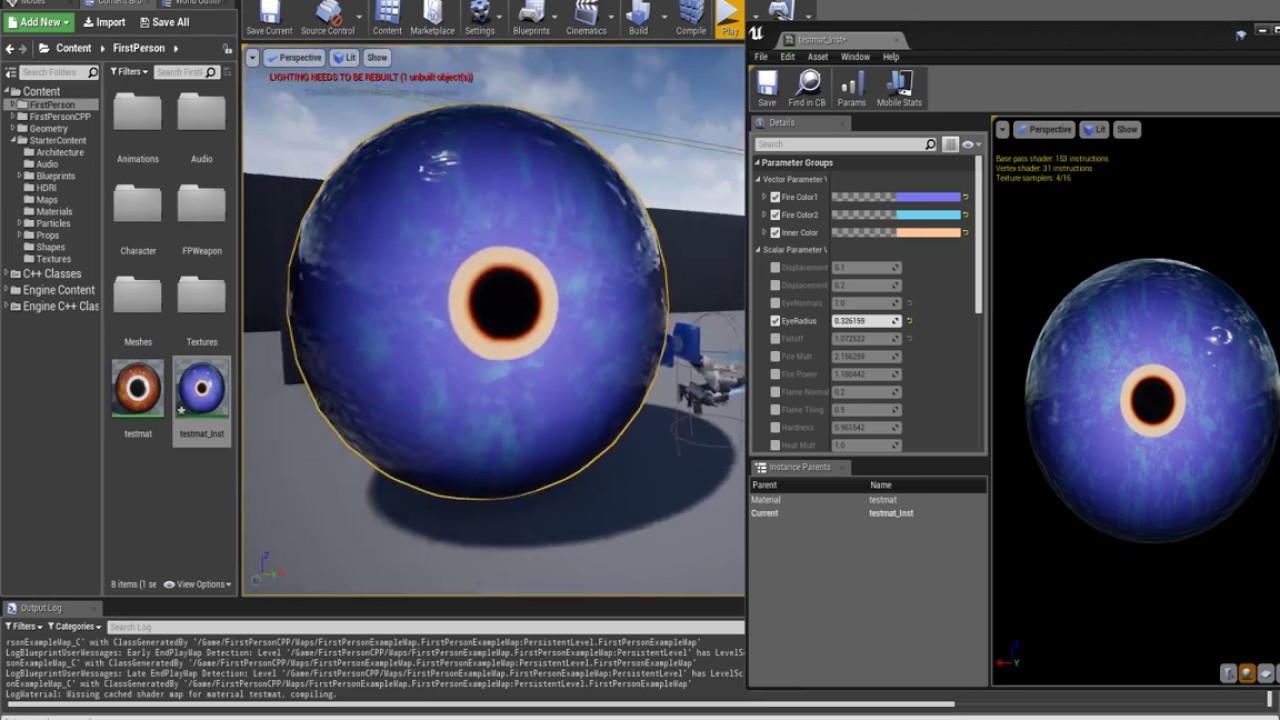Start Play in editor
The height and width of the screenshot is (720, 1280).
(x=730, y=18)
